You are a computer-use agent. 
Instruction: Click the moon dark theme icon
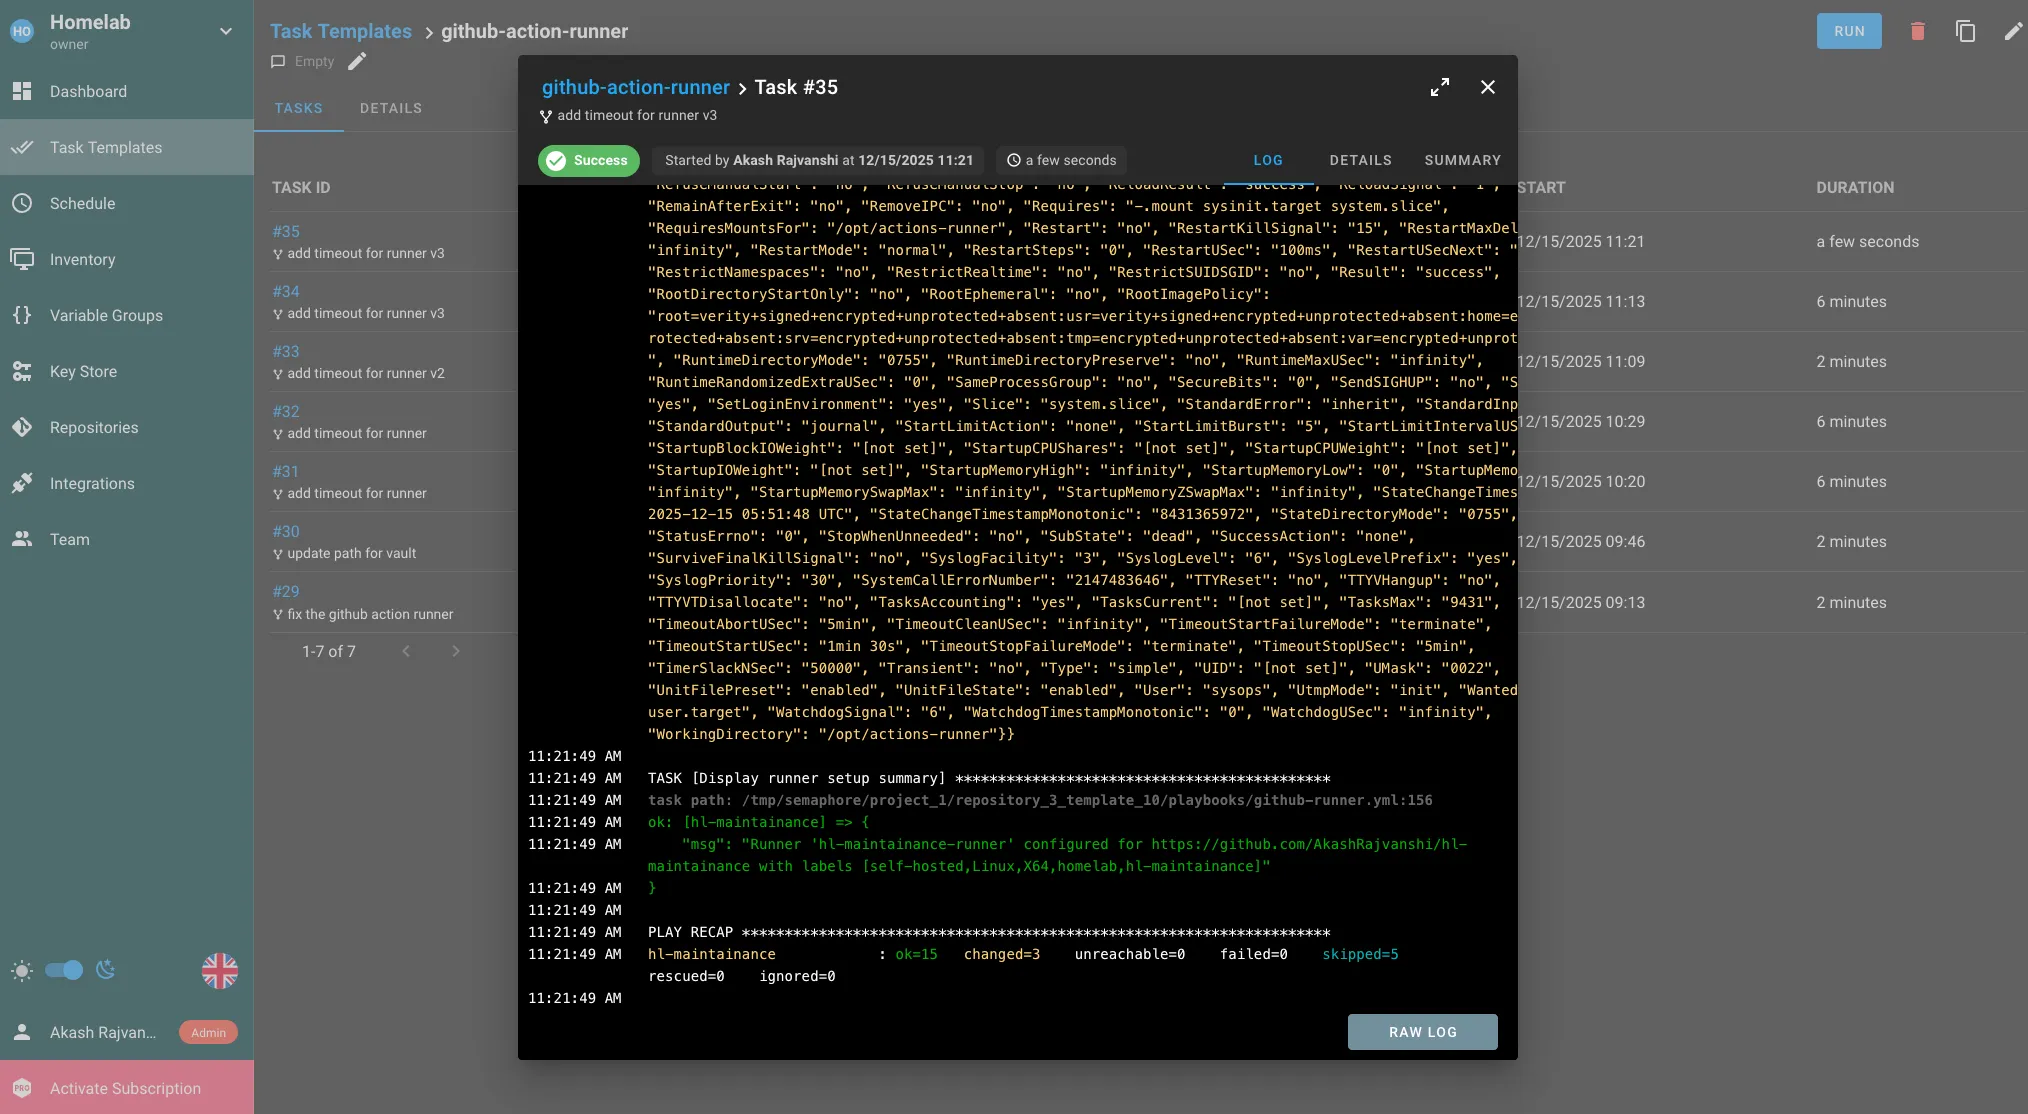[x=106, y=970]
